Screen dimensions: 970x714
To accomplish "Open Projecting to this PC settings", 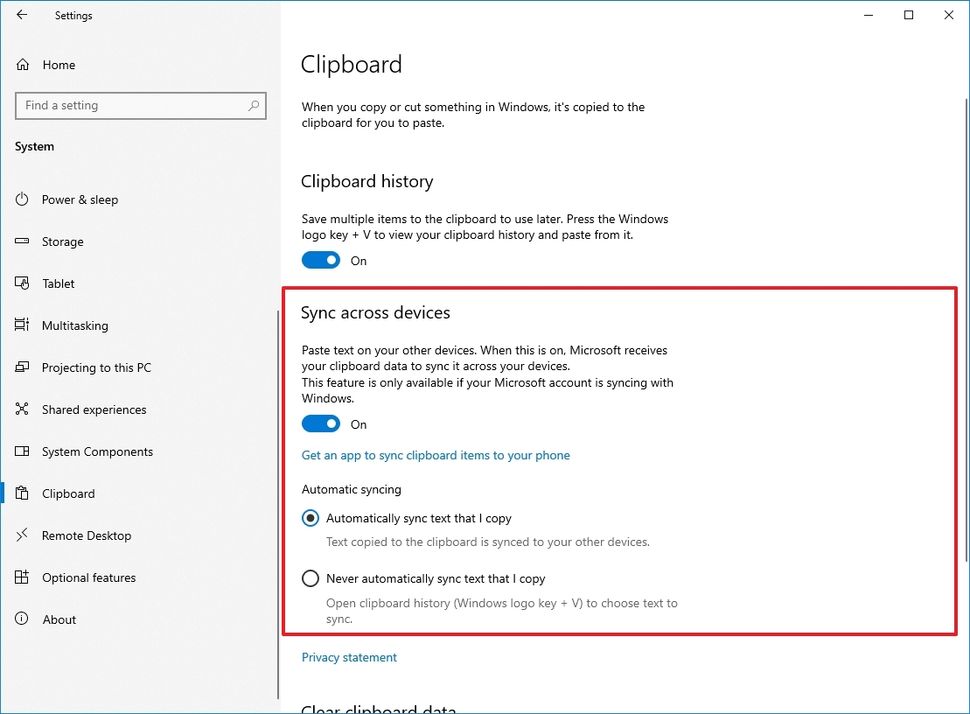I will [94, 367].
